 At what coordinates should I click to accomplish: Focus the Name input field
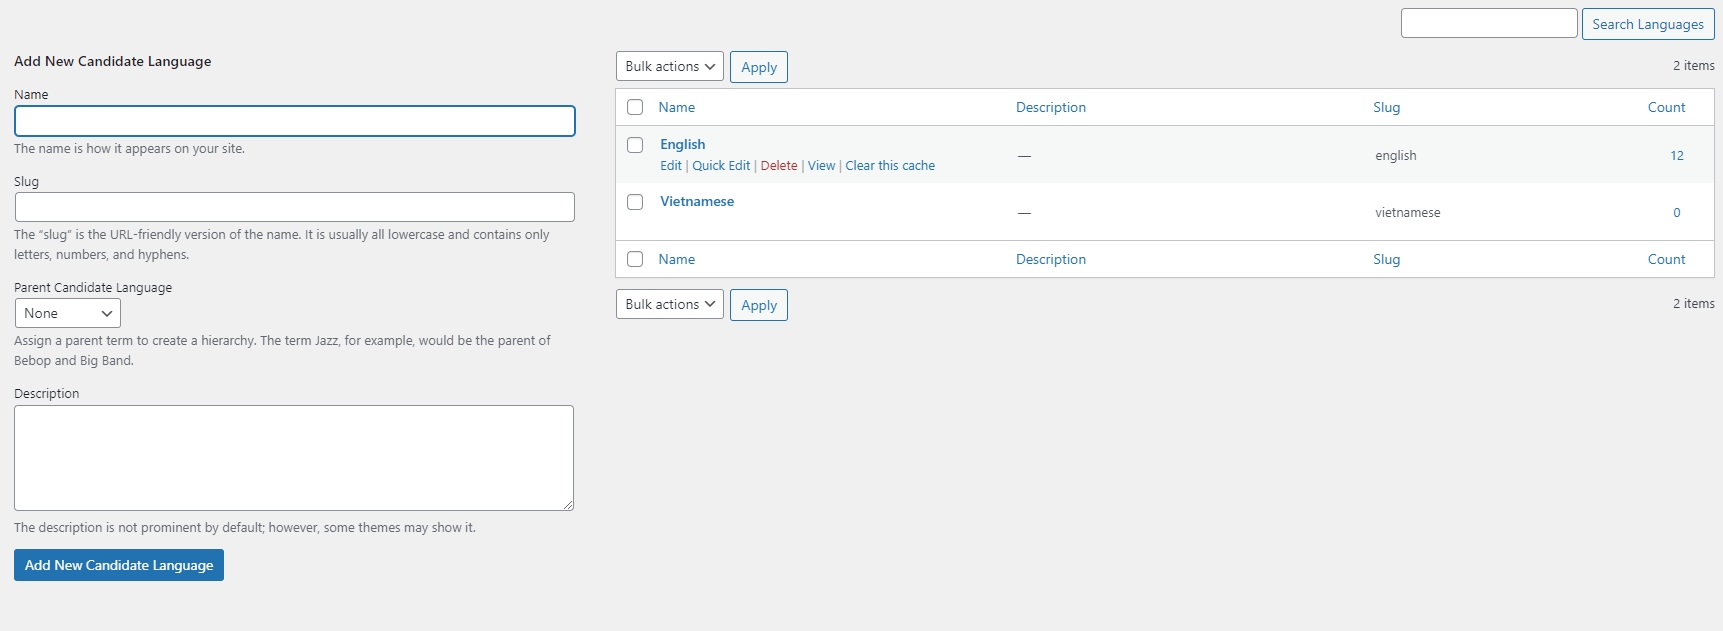295,121
